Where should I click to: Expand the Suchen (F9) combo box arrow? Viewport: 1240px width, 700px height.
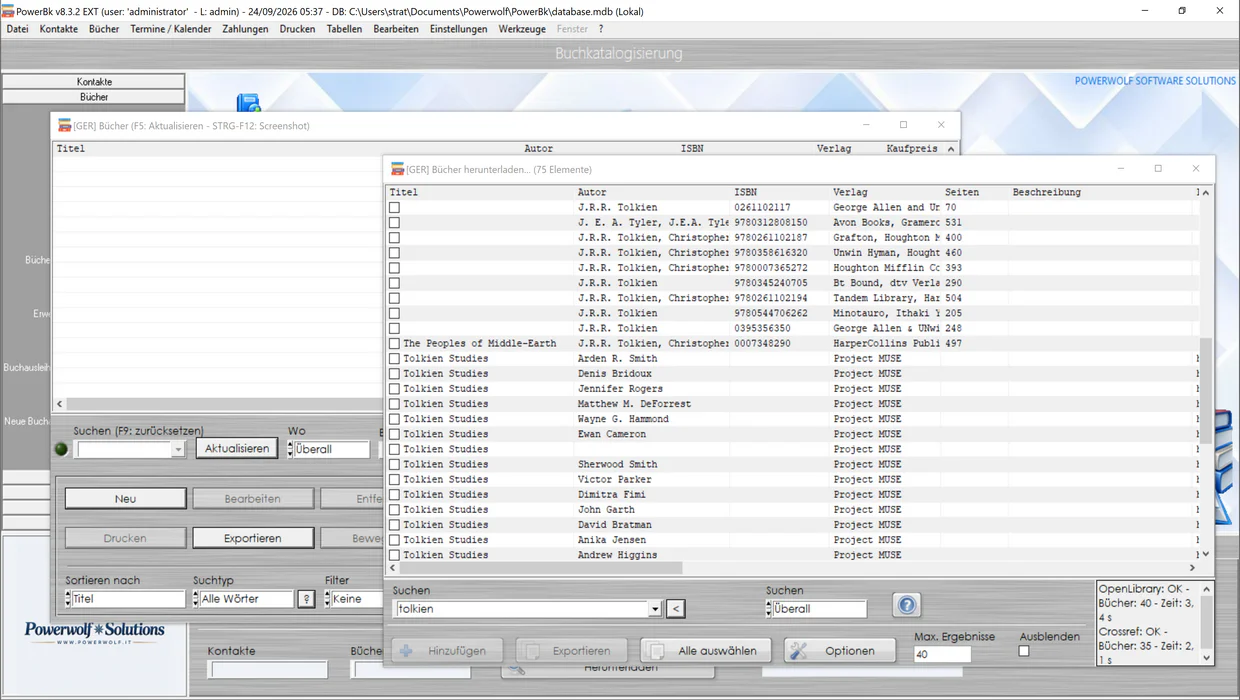[178, 450]
